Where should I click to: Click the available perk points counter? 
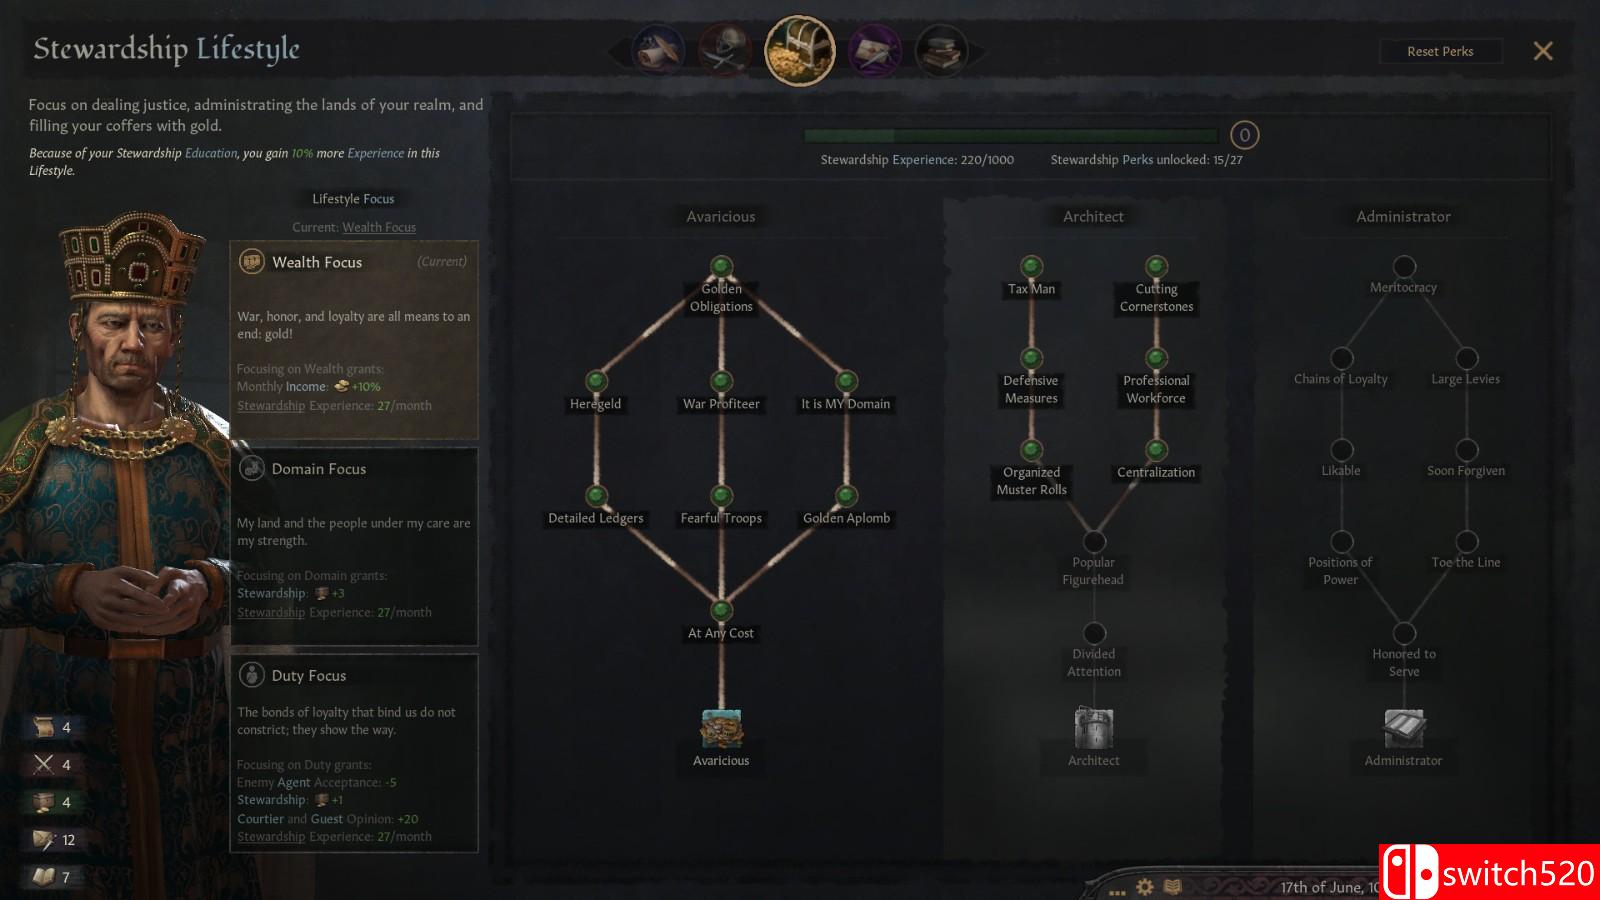coord(1244,135)
